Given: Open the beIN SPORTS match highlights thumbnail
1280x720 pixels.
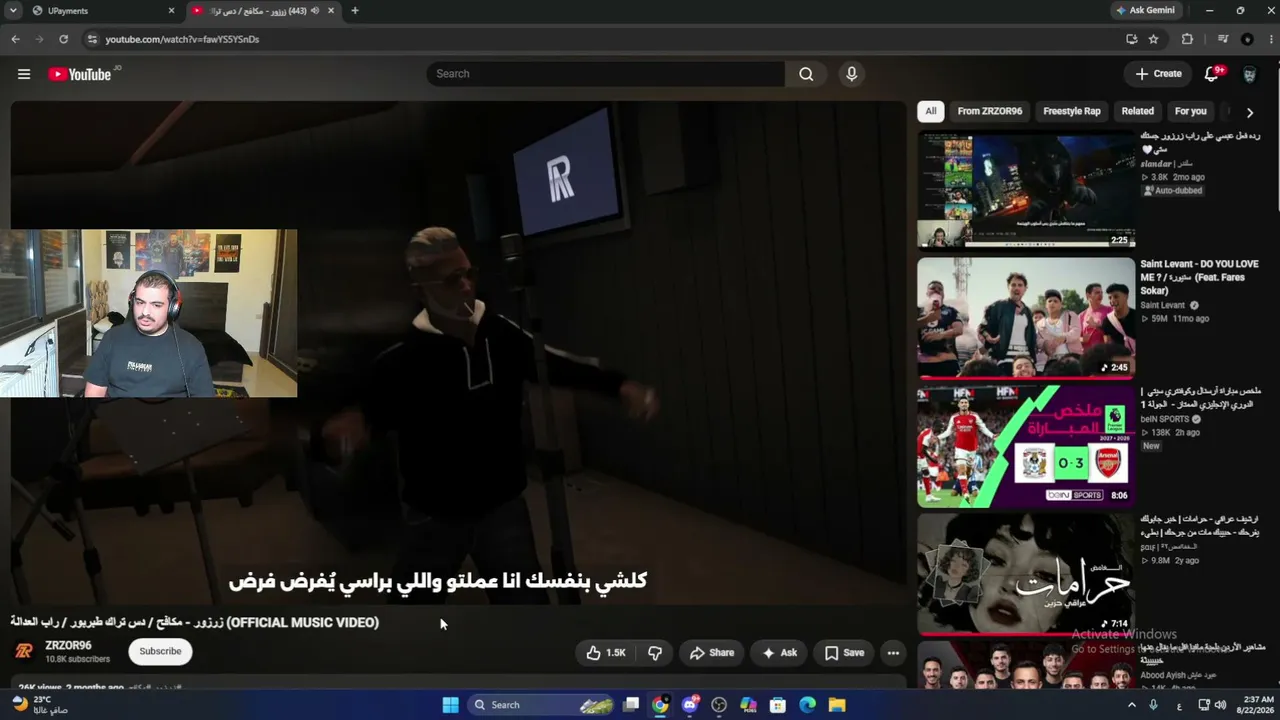Looking at the screenshot, I should (x=1026, y=446).
